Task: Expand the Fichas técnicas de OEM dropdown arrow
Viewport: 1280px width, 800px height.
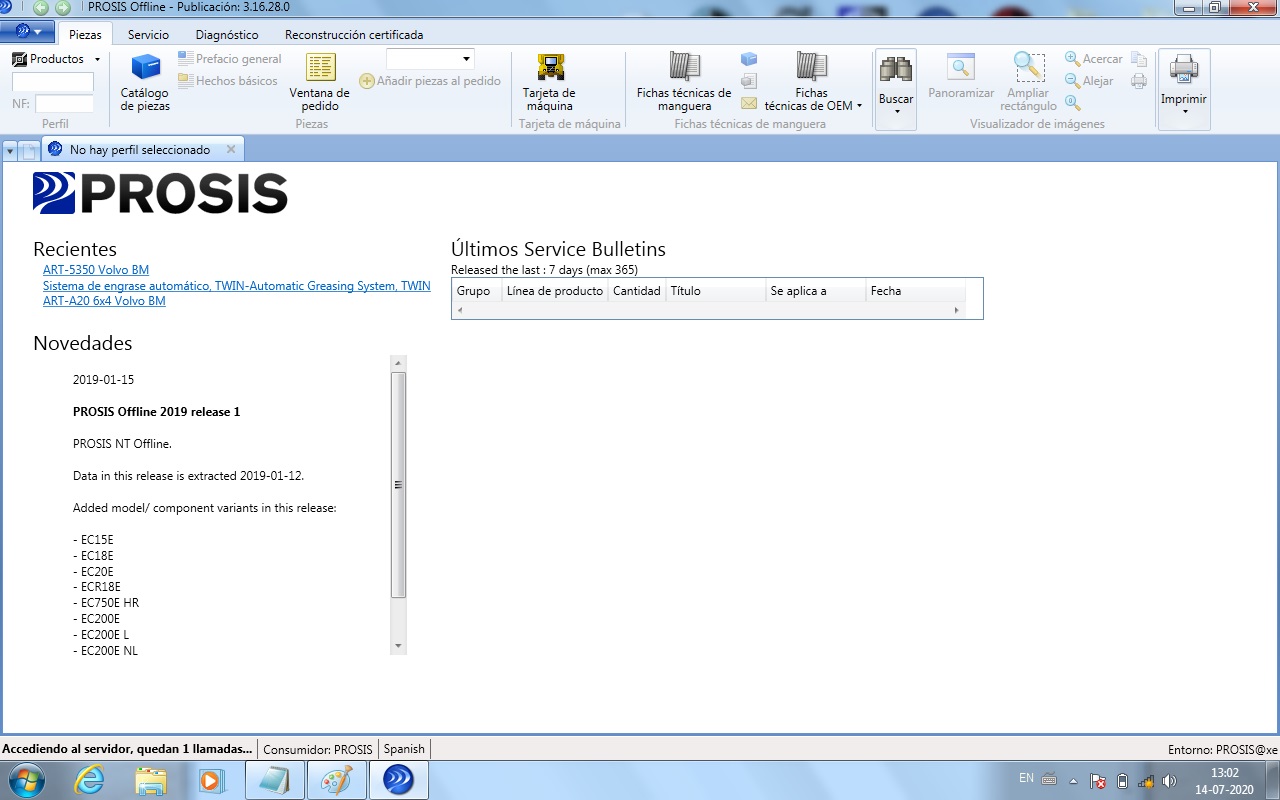Action: click(859, 105)
